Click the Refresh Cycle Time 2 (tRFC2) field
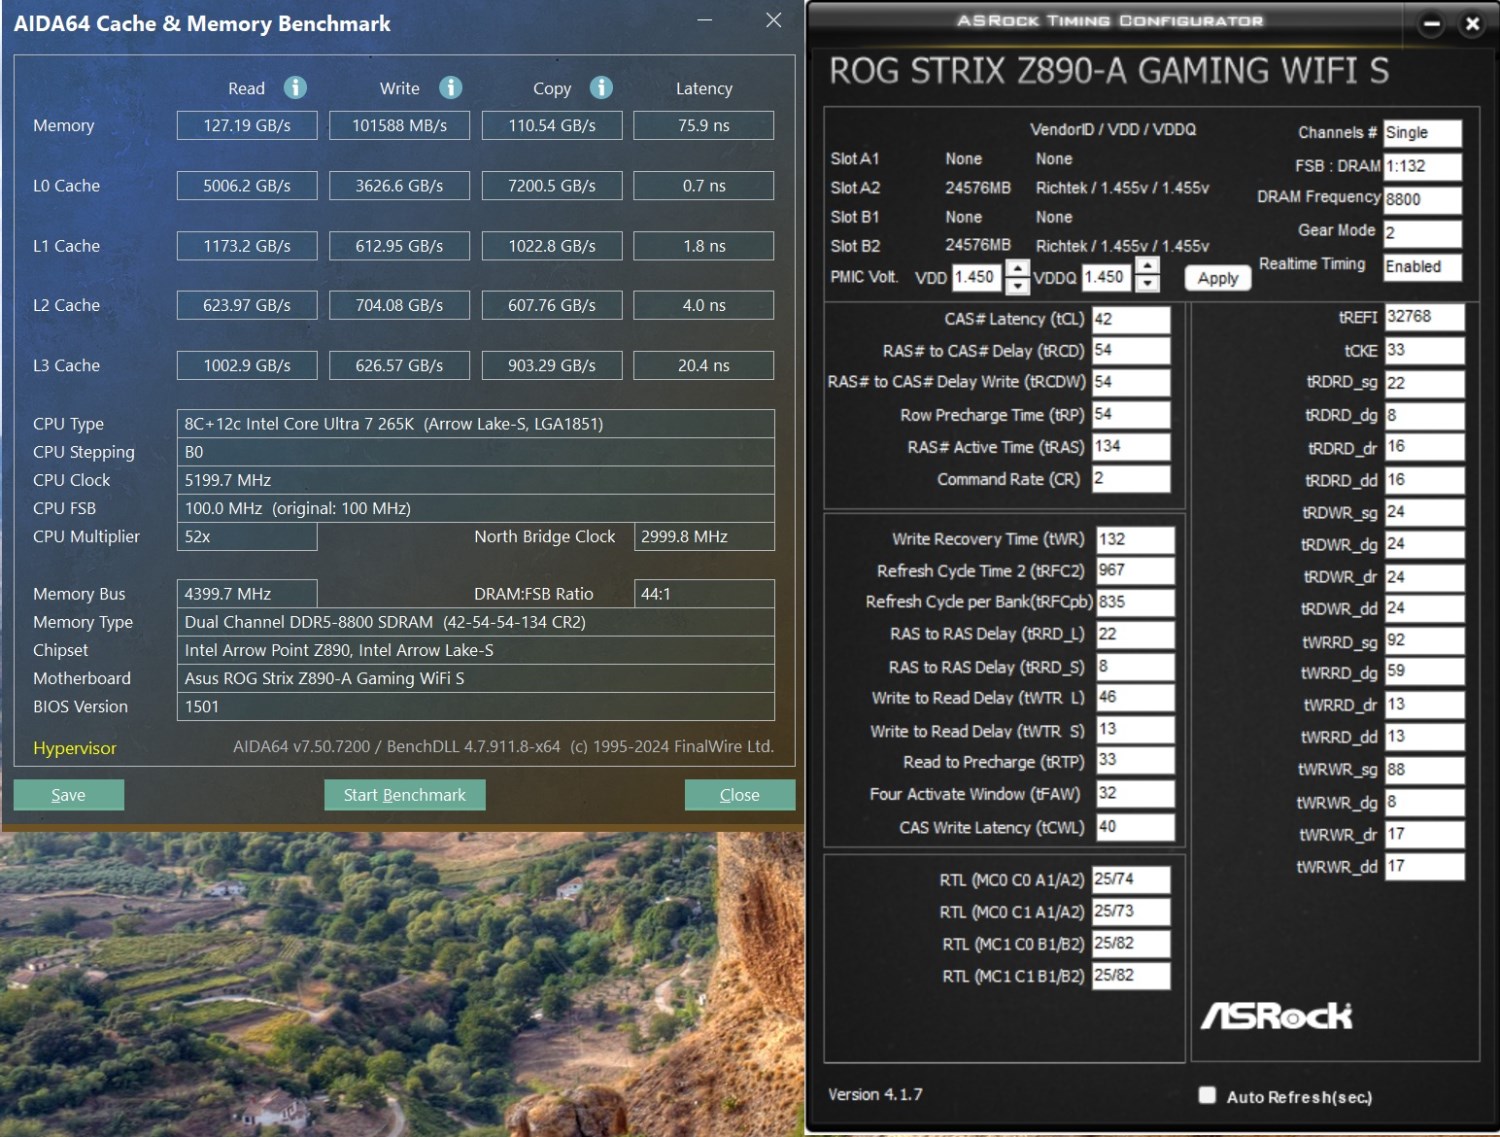 point(1135,570)
